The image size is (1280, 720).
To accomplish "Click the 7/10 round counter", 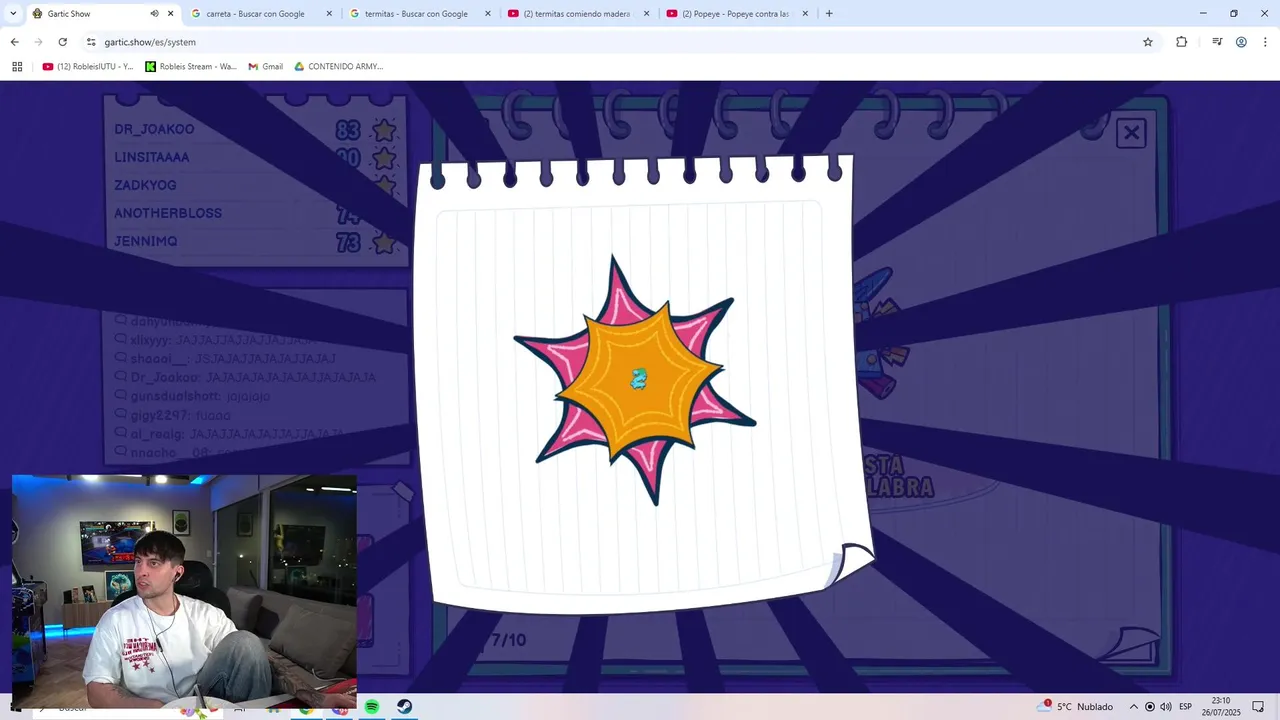I will point(508,639).
